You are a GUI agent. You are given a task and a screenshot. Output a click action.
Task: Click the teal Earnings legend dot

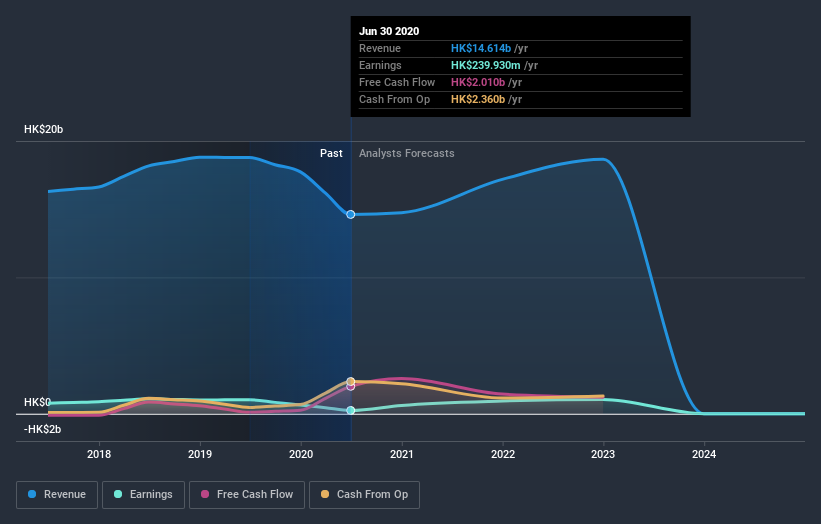118,494
